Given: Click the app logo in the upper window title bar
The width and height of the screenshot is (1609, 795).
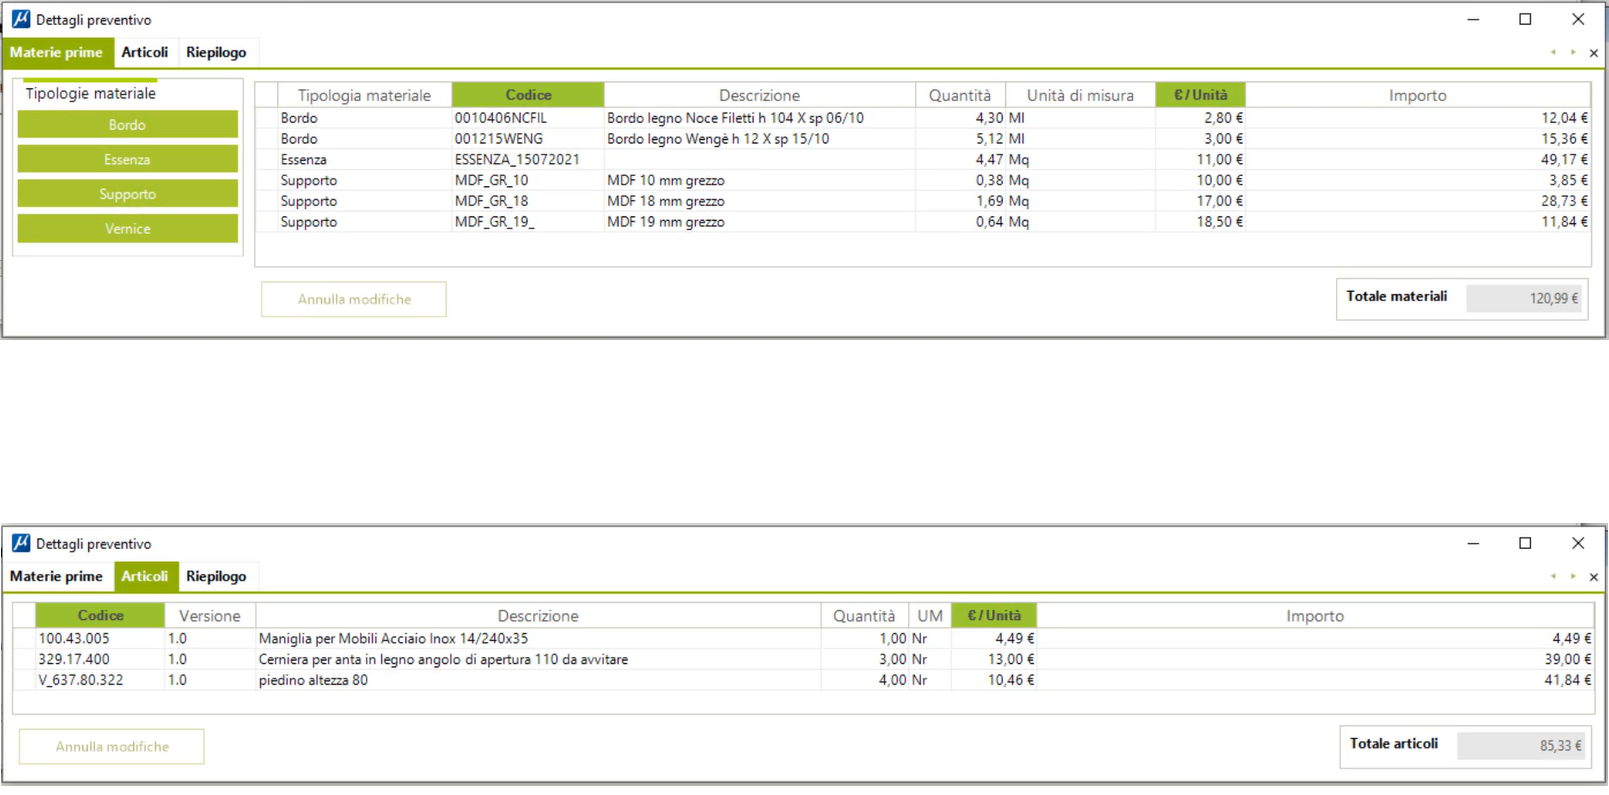Looking at the screenshot, I should [20, 19].
